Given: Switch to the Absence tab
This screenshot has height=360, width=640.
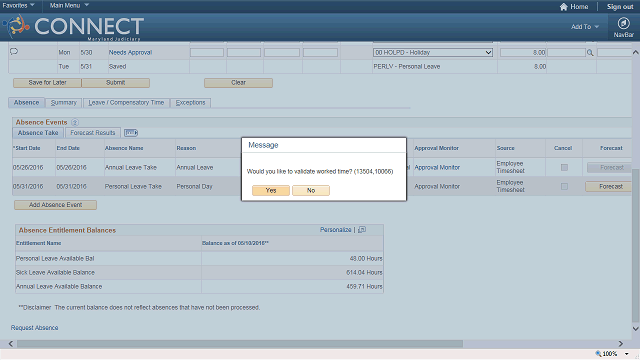Looking at the screenshot, I should click(x=27, y=102).
